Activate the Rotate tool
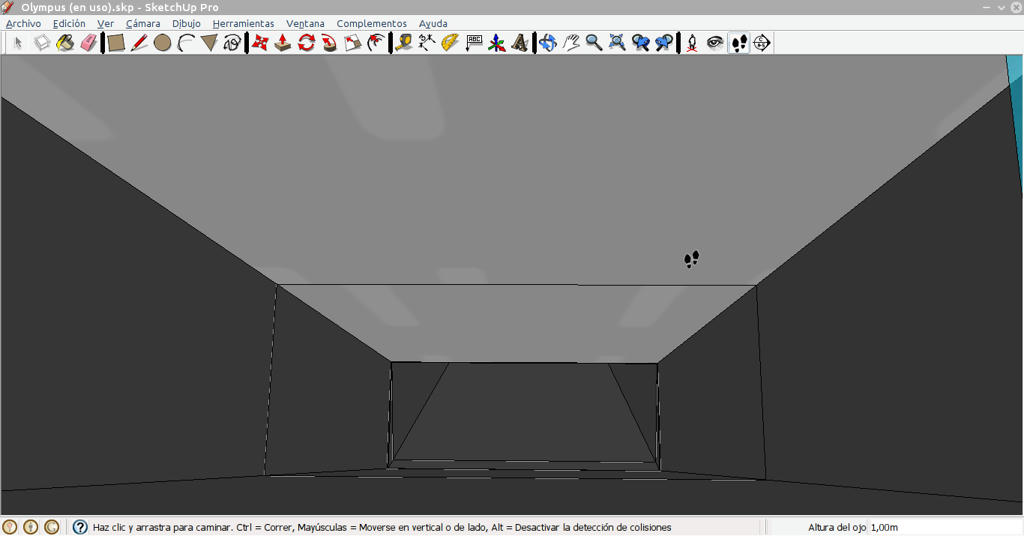The height and width of the screenshot is (536, 1024). [306, 43]
